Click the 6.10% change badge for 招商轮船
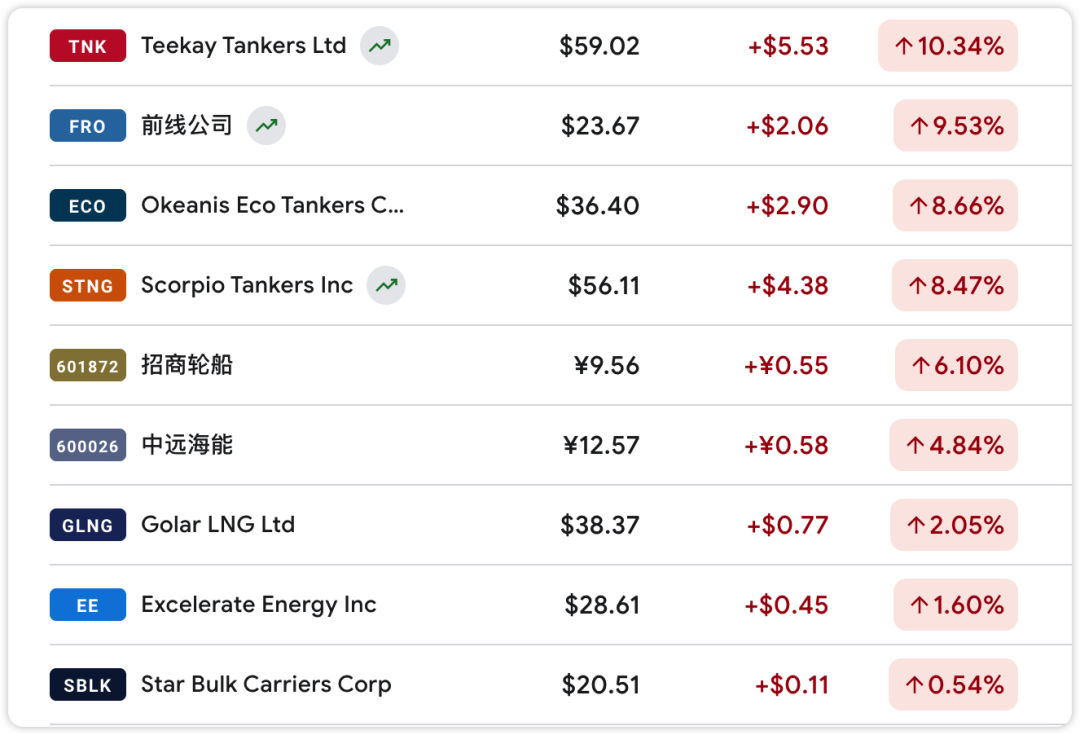The height and width of the screenshot is (735, 1080). pos(956,365)
